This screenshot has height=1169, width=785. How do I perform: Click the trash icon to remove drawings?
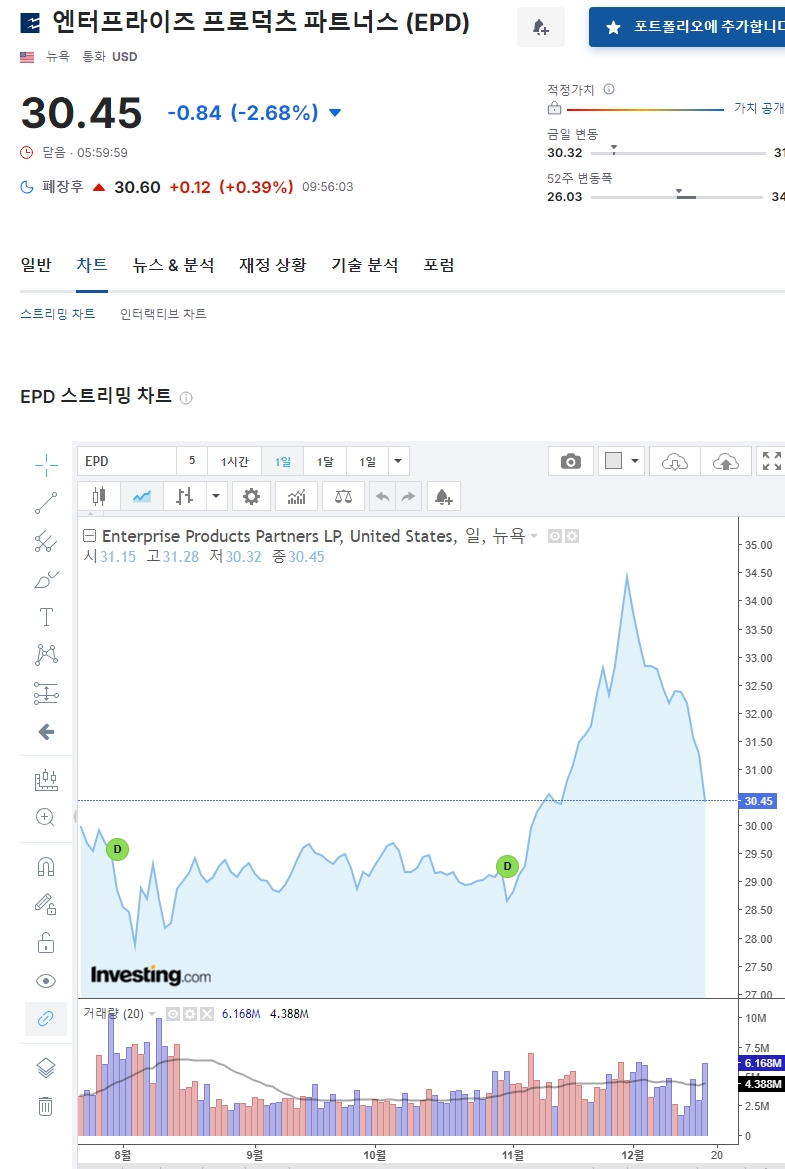tap(46, 1106)
